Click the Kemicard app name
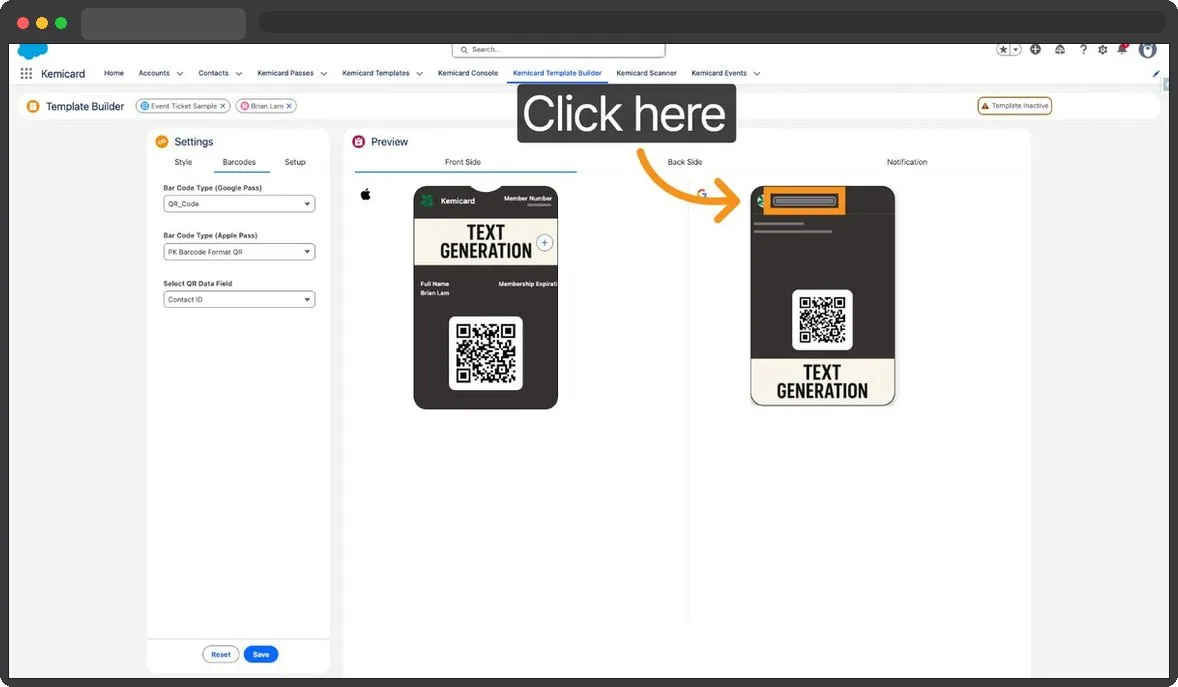The width and height of the screenshot is (1178, 687). [63, 74]
